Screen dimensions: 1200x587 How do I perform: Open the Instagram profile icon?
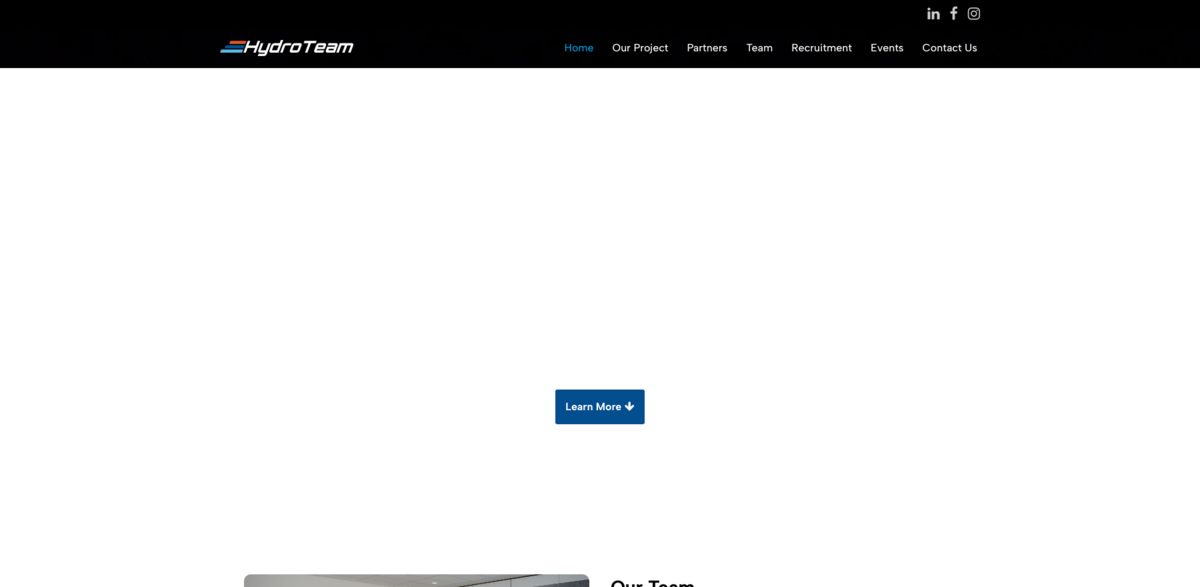click(x=974, y=14)
